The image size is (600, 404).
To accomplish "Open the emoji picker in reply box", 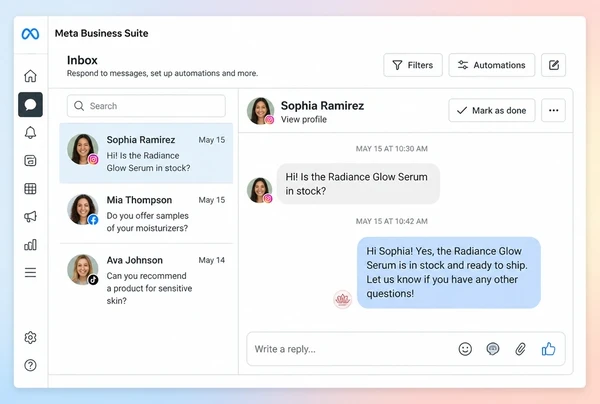I will click(x=465, y=349).
